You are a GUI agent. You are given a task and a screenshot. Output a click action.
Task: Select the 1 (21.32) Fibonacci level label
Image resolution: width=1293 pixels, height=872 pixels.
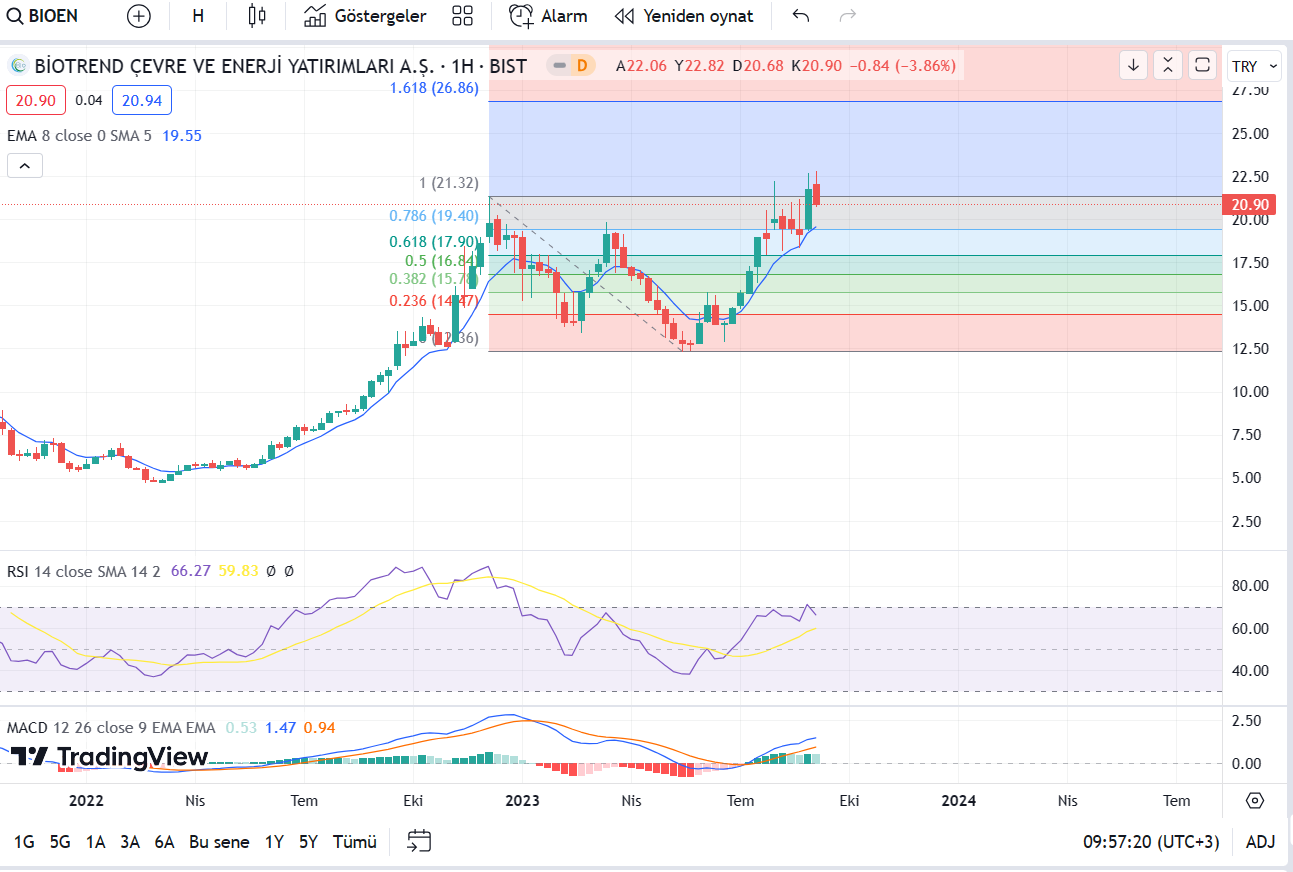[449, 183]
